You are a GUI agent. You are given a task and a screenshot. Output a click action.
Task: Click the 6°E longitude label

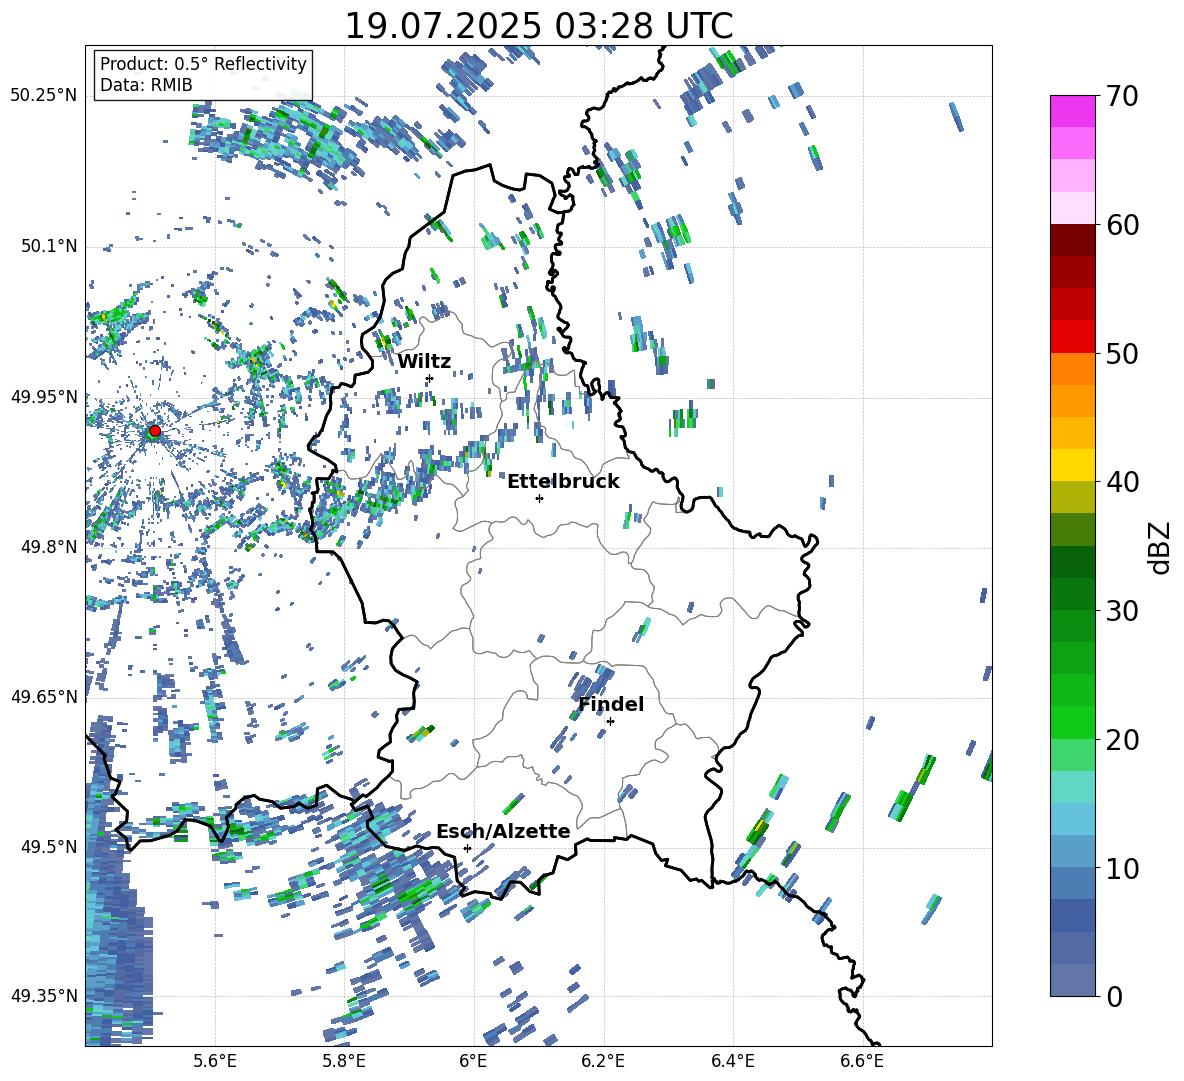click(x=473, y=1061)
